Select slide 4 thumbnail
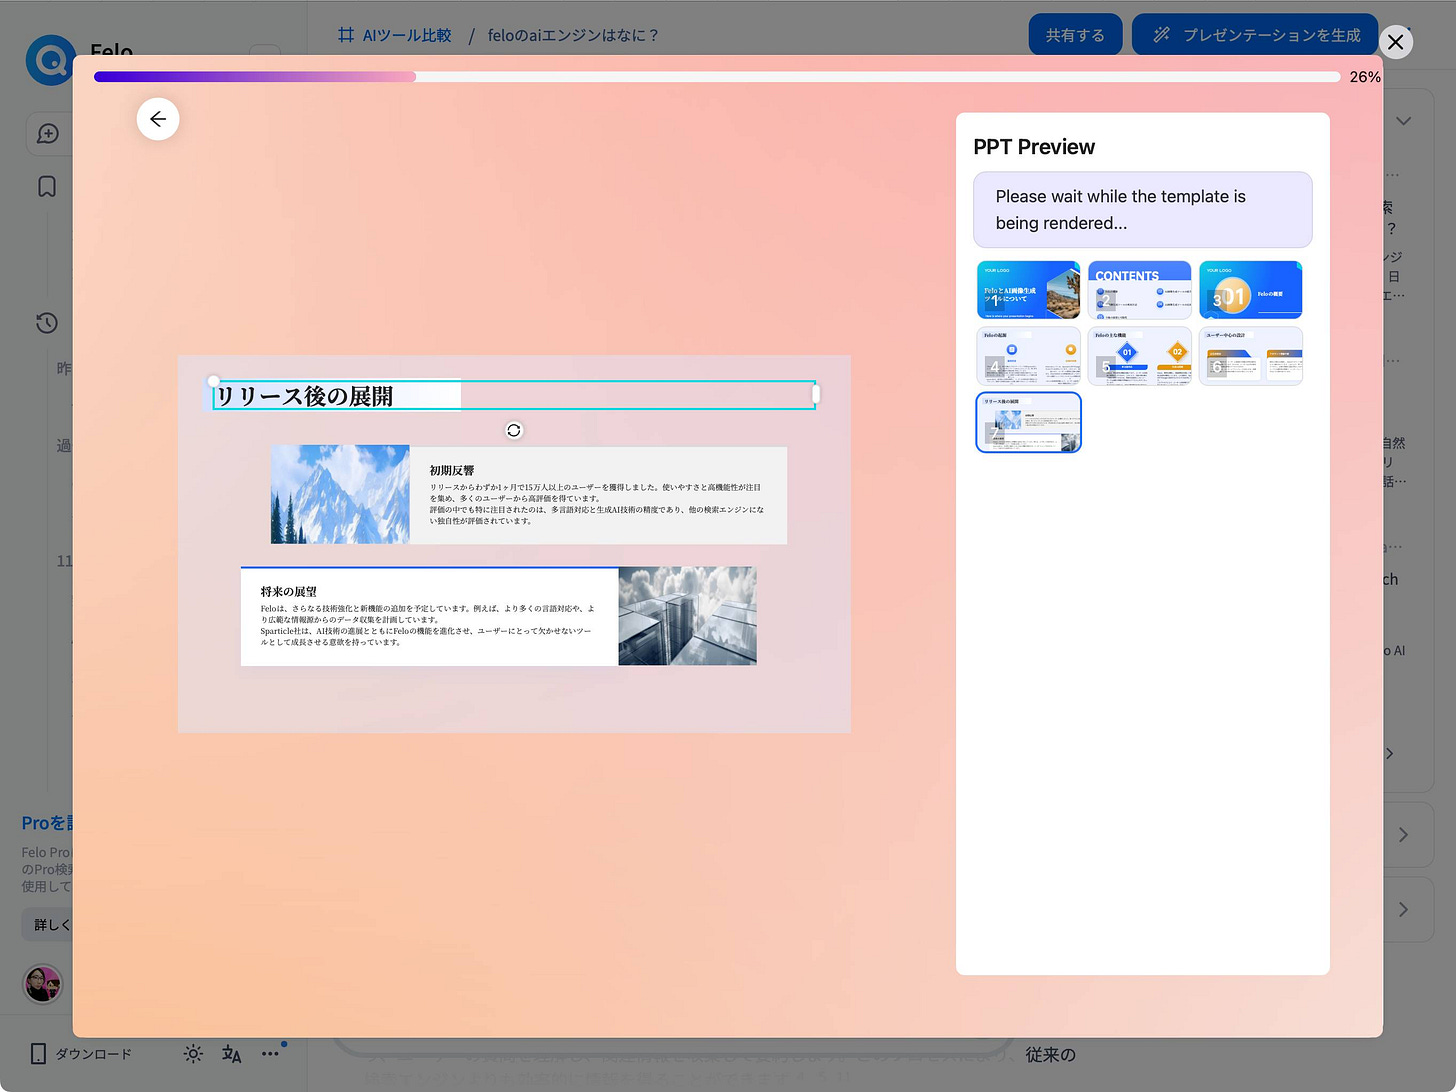The image size is (1456, 1092). (x=1028, y=356)
